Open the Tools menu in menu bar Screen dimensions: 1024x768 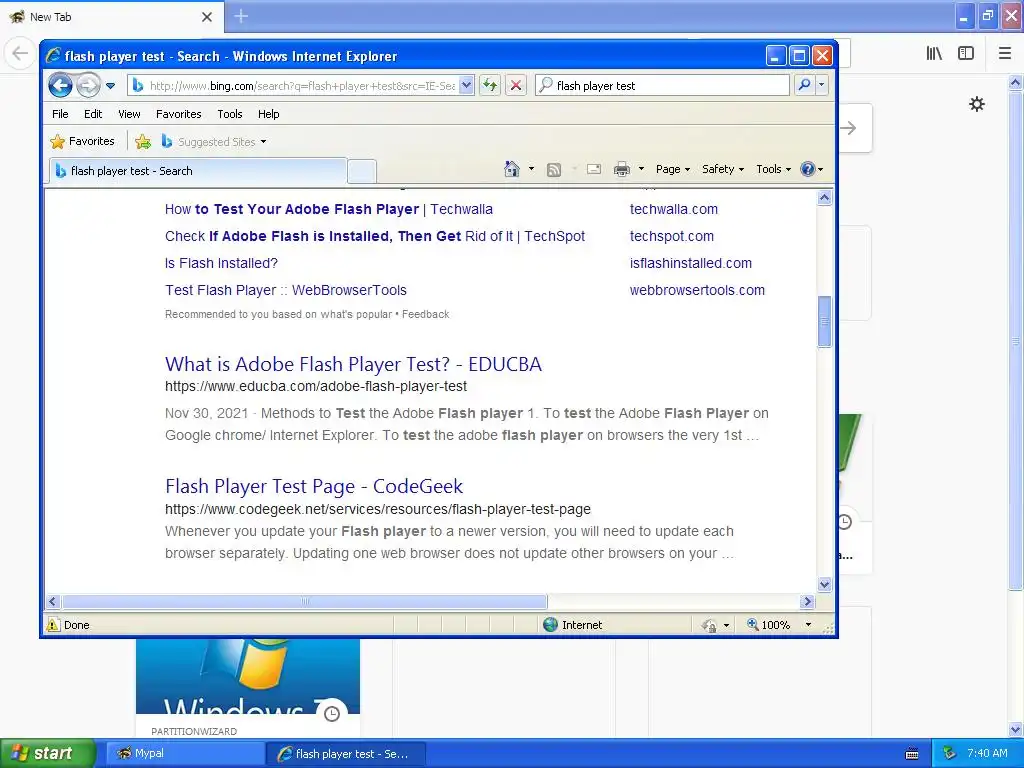click(230, 114)
